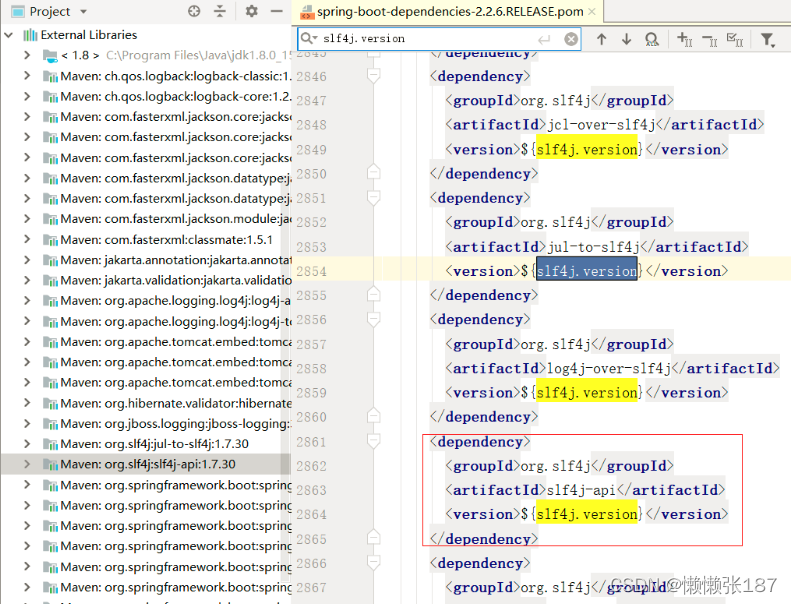Select Maven: com.fasterxml:classmate:1.5.1 row
Image resolution: width=792 pixels, height=604 pixels.
point(146,239)
